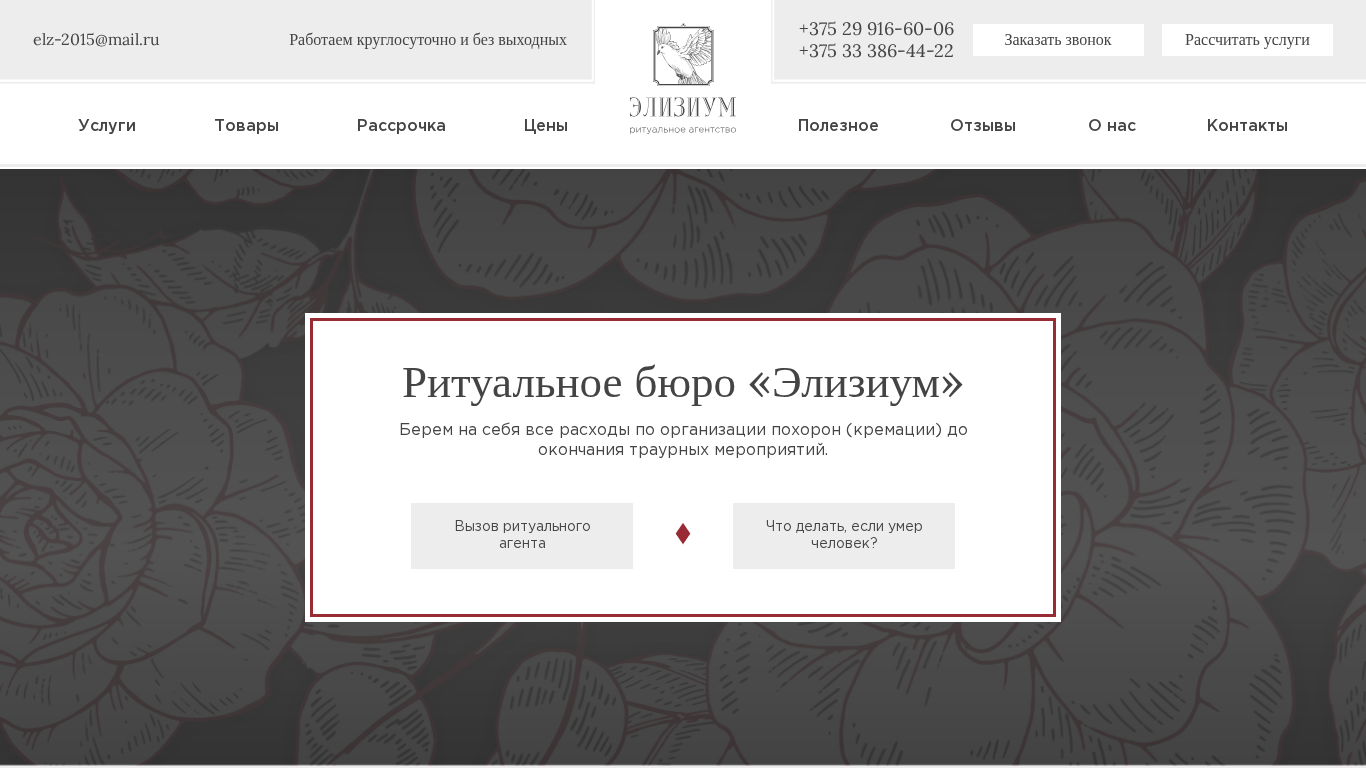
Task: Open the Услуги menu item
Action: point(107,126)
